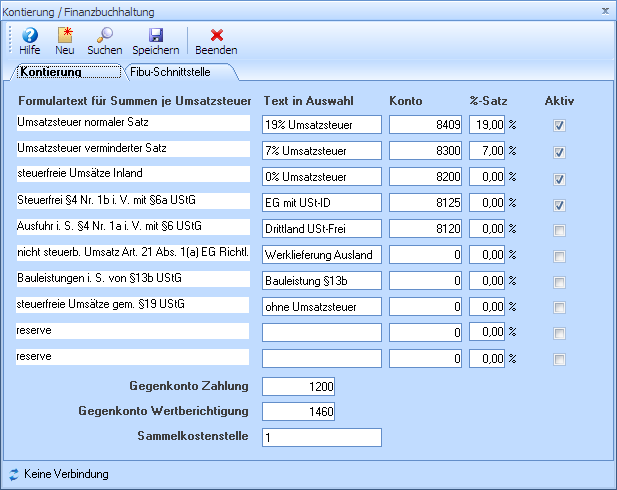The width and height of the screenshot is (617, 490).
Task: Toggle Aktiv checkbox for Bauleistung §13b
Action: 560,281
